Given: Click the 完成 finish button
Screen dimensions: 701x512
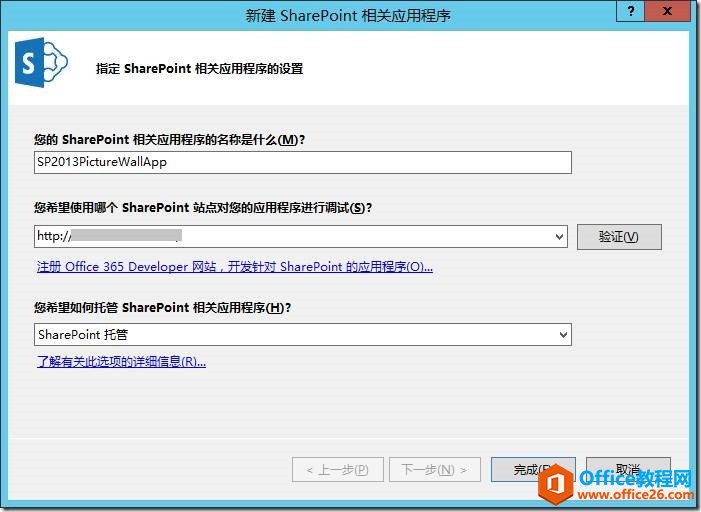Looking at the screenshot, I should coord(533,470).
